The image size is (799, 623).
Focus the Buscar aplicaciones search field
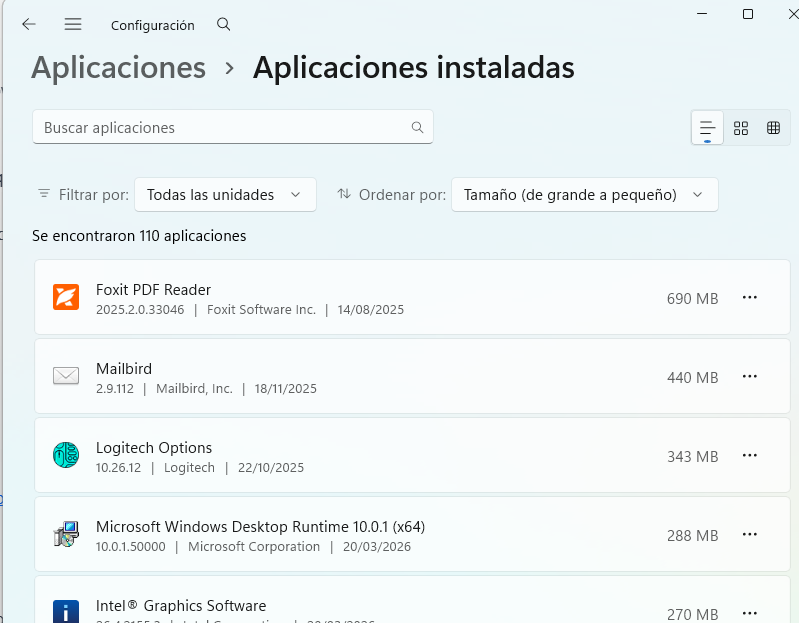tap(233, 127)
